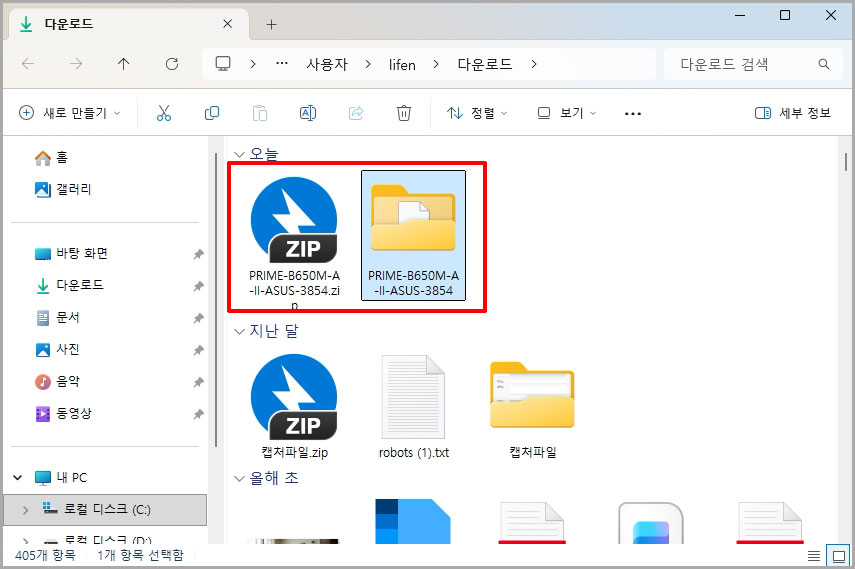Refresh the folder view
This screenshot has width=855, height=569.
[172, 64]
